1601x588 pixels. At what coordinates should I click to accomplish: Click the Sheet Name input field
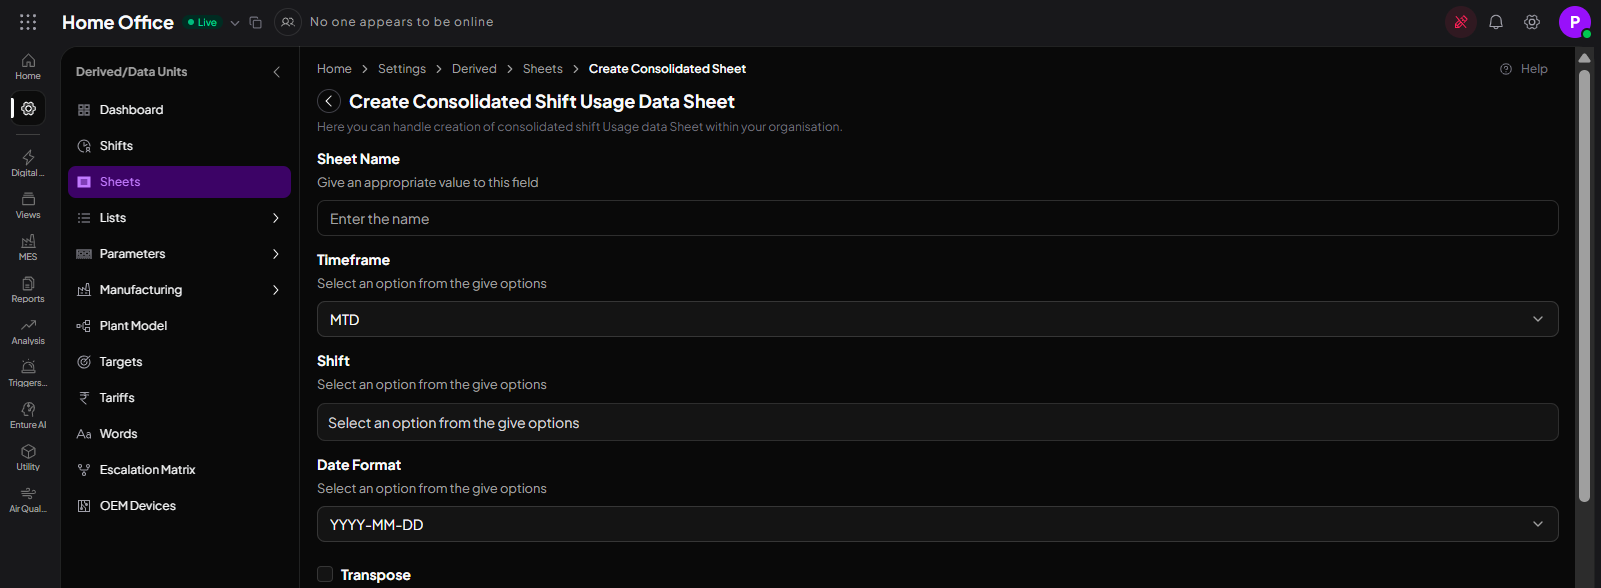click(x=937, y=218)
